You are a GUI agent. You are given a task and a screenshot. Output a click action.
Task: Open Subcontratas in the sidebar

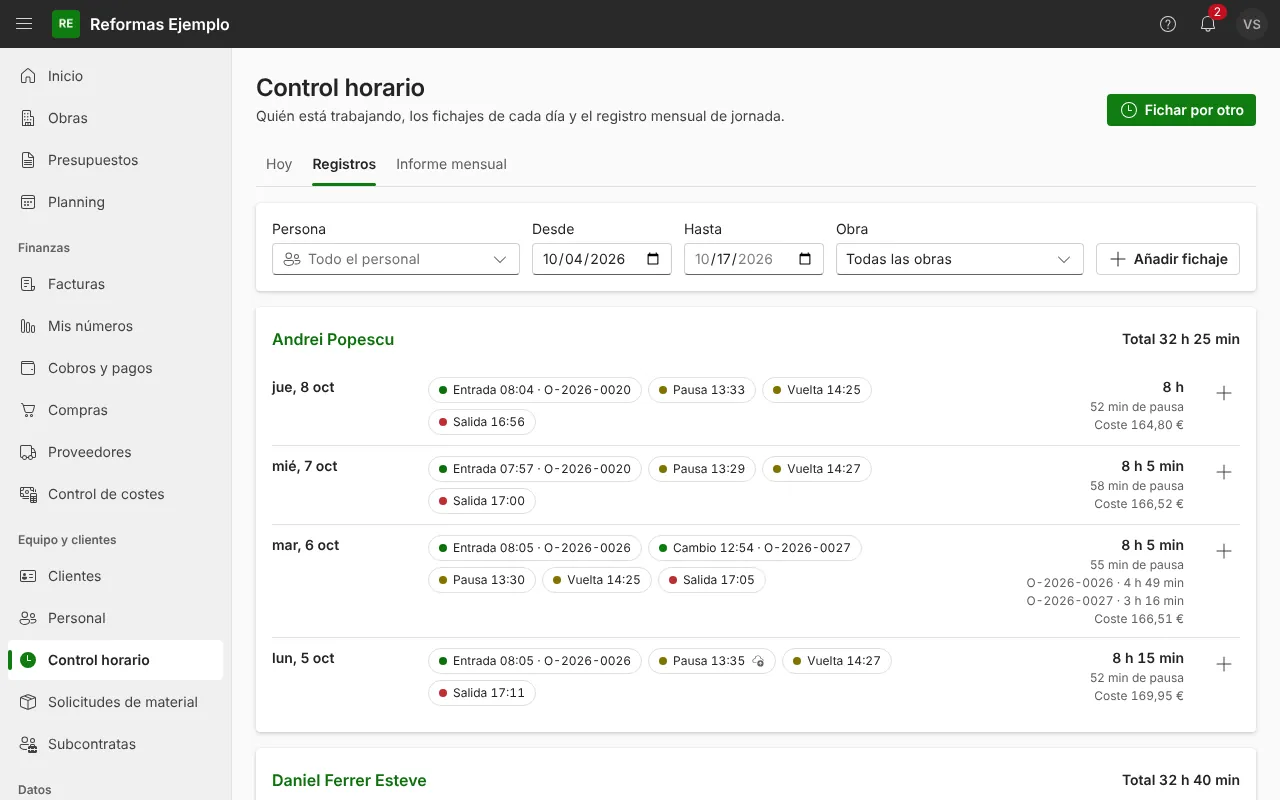[x=116, y=744]
